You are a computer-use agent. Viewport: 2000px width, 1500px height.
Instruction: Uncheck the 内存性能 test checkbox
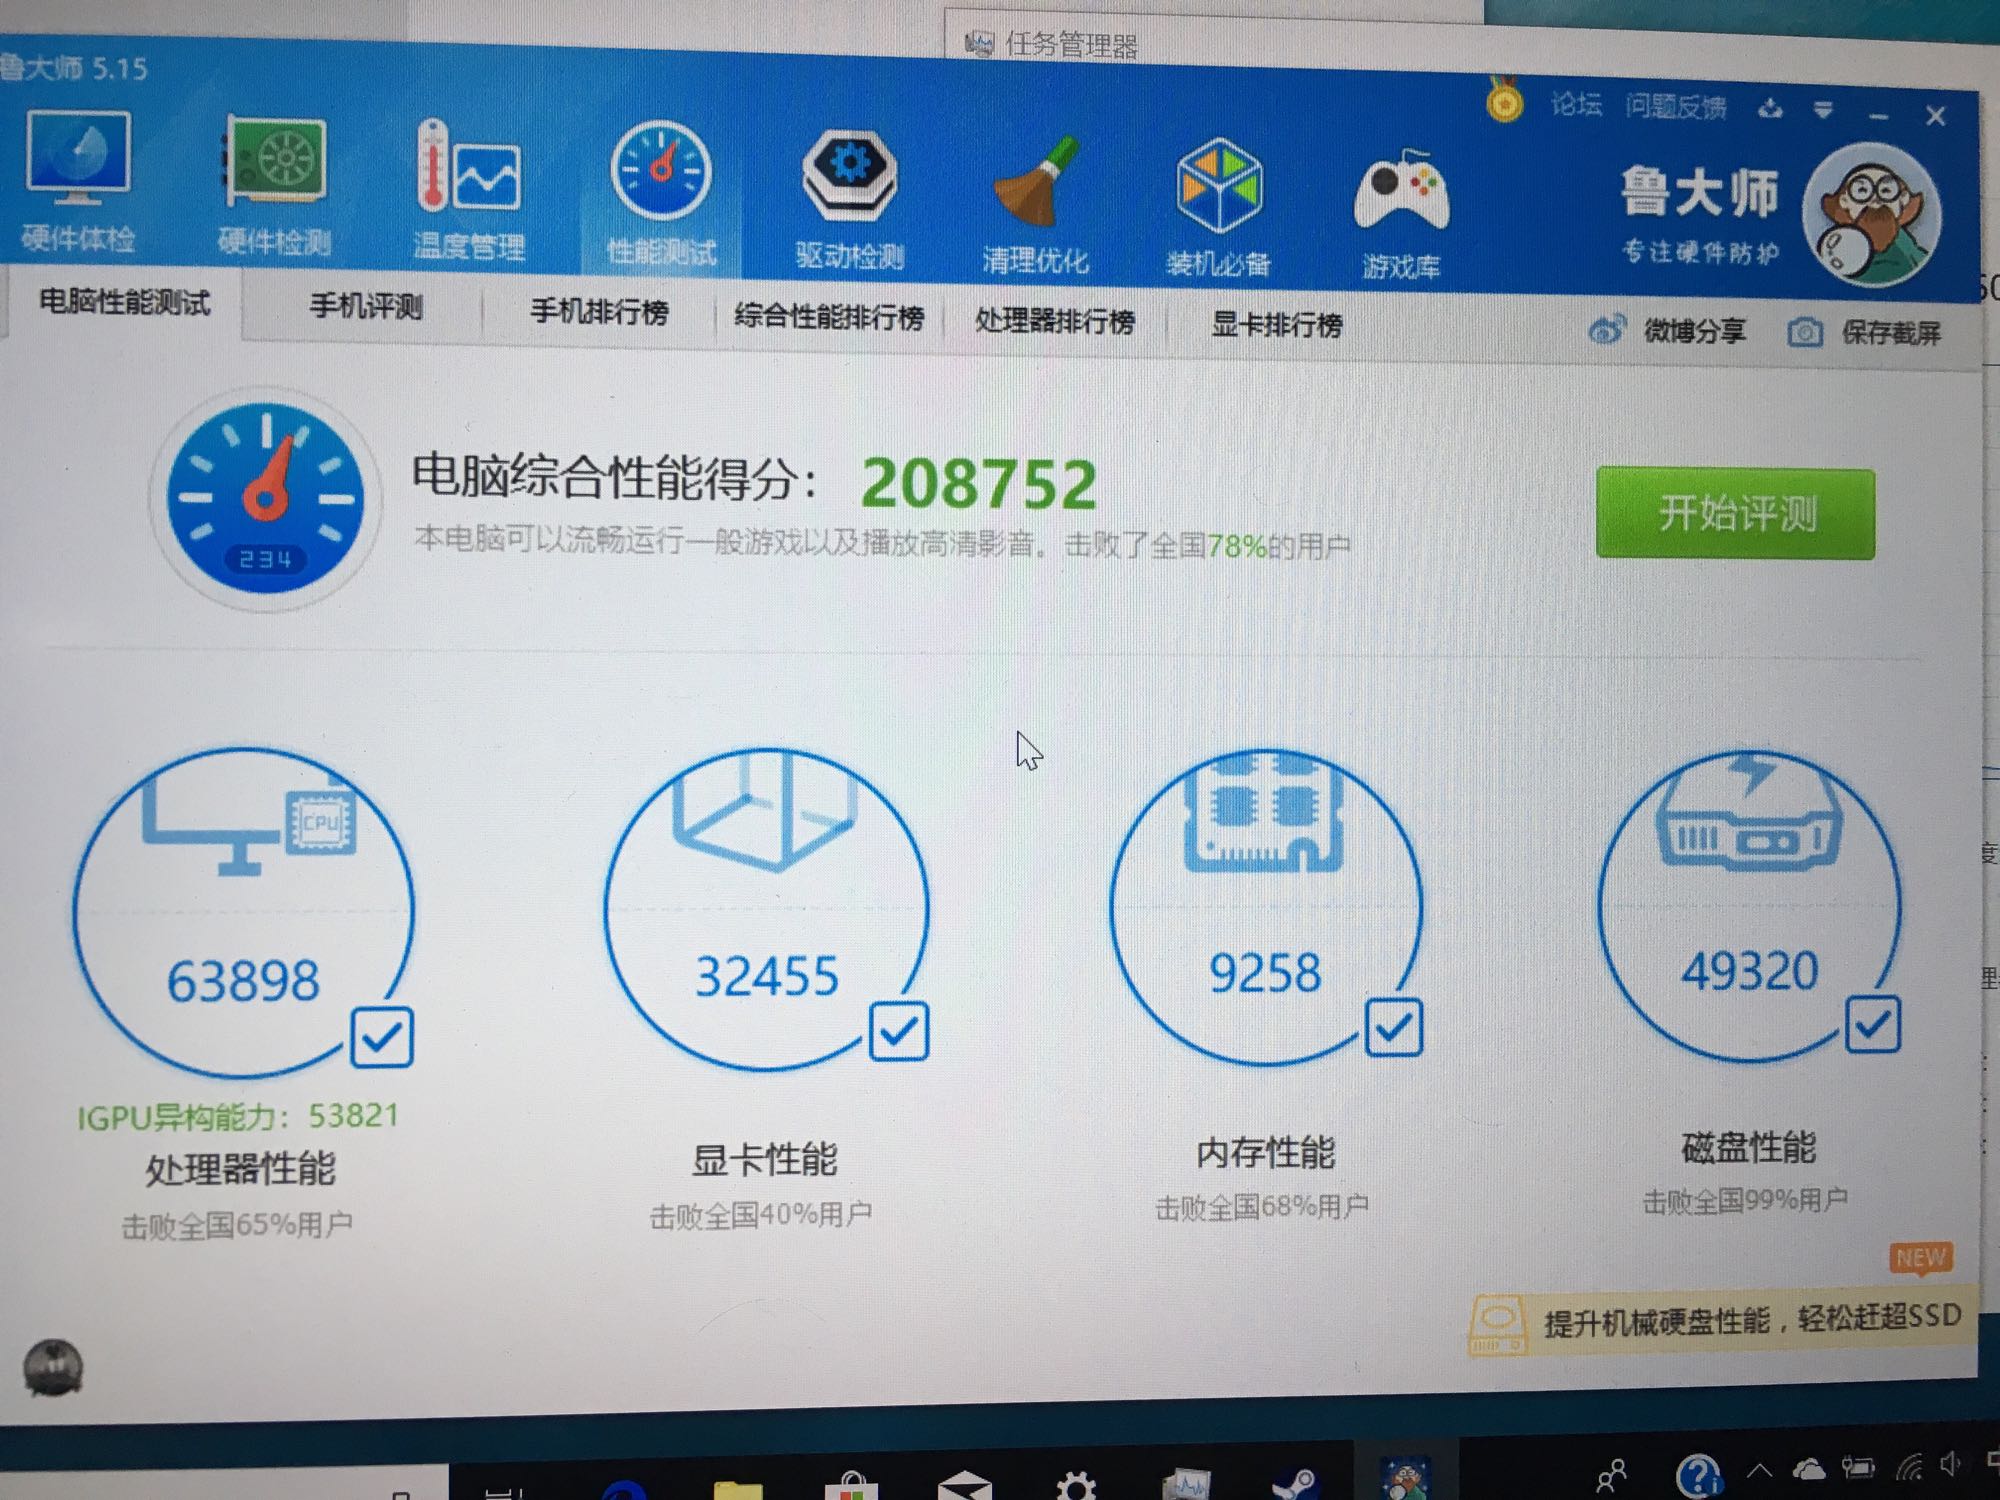coord(1393,1027)
